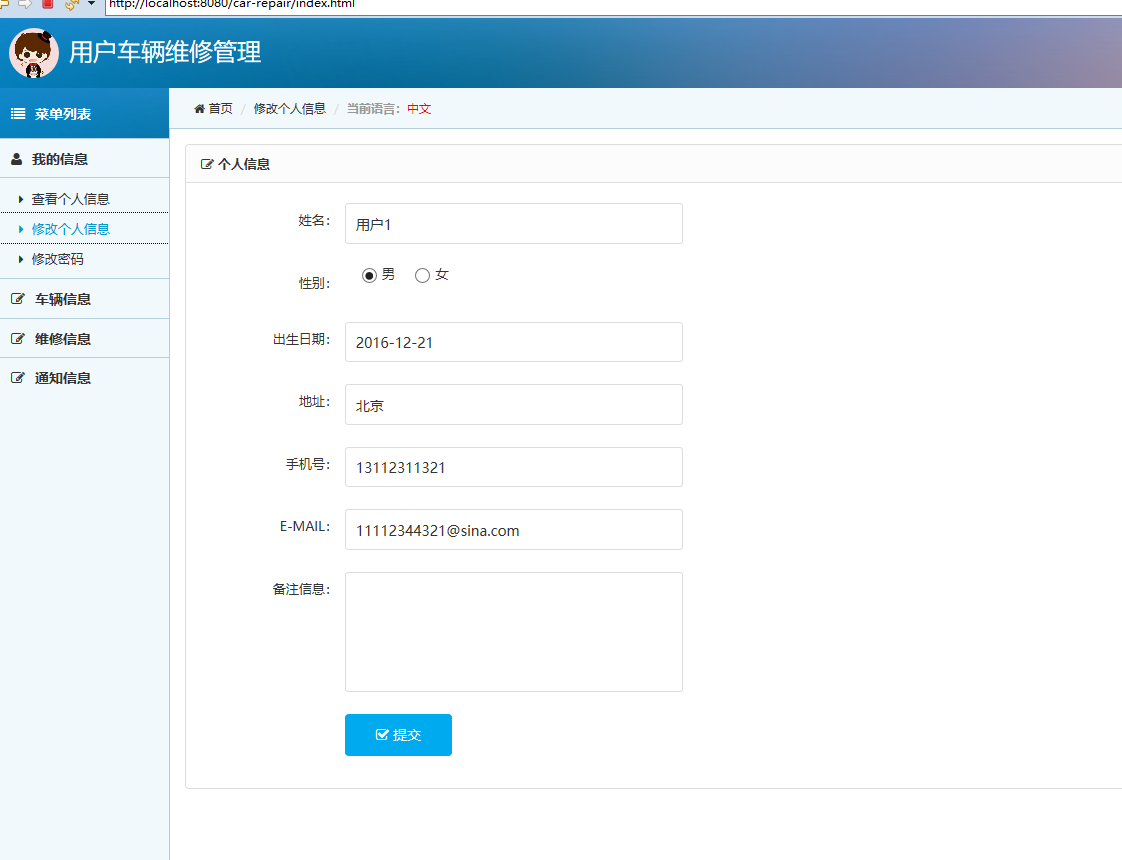Click the person icon next to 我的信息
1122x860 pixels.
point(15,158)
